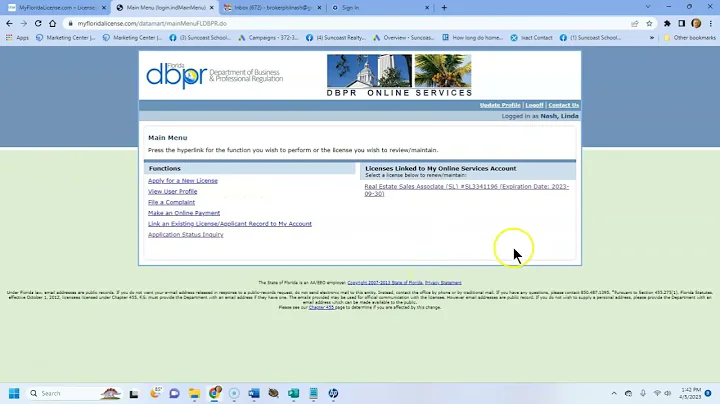The width and height of the screenshot is (720, 404).
Task: Click the browser forward arrow
Action: 23,23
